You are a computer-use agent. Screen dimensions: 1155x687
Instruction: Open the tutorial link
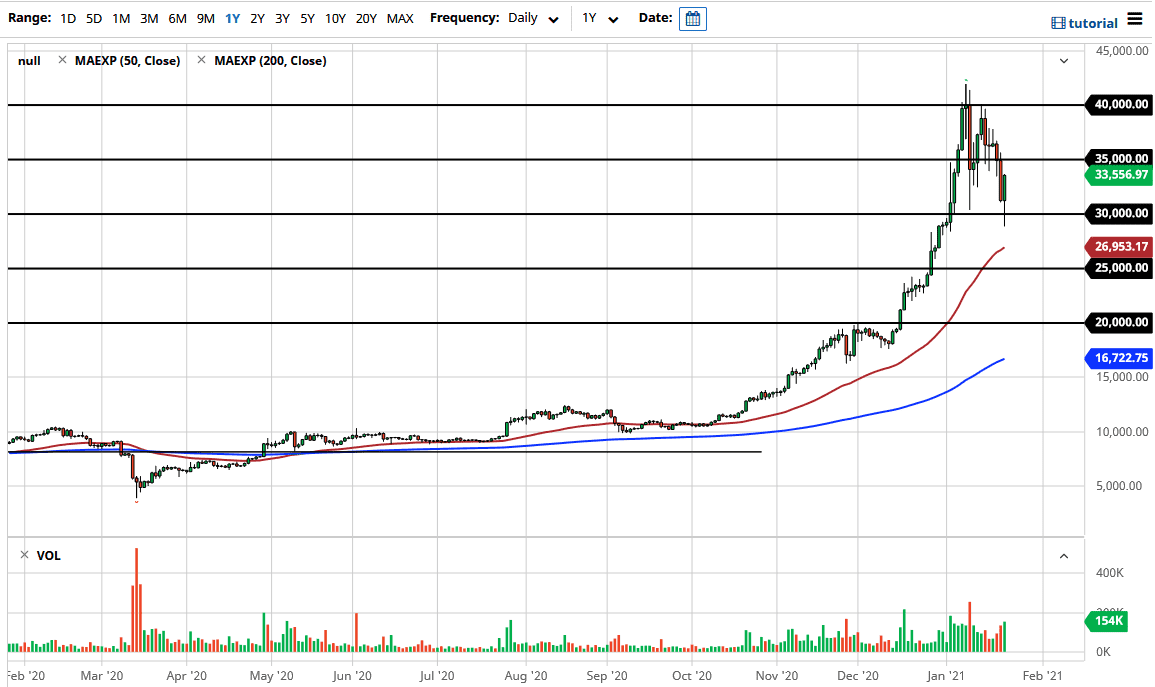click(1093, 23)
